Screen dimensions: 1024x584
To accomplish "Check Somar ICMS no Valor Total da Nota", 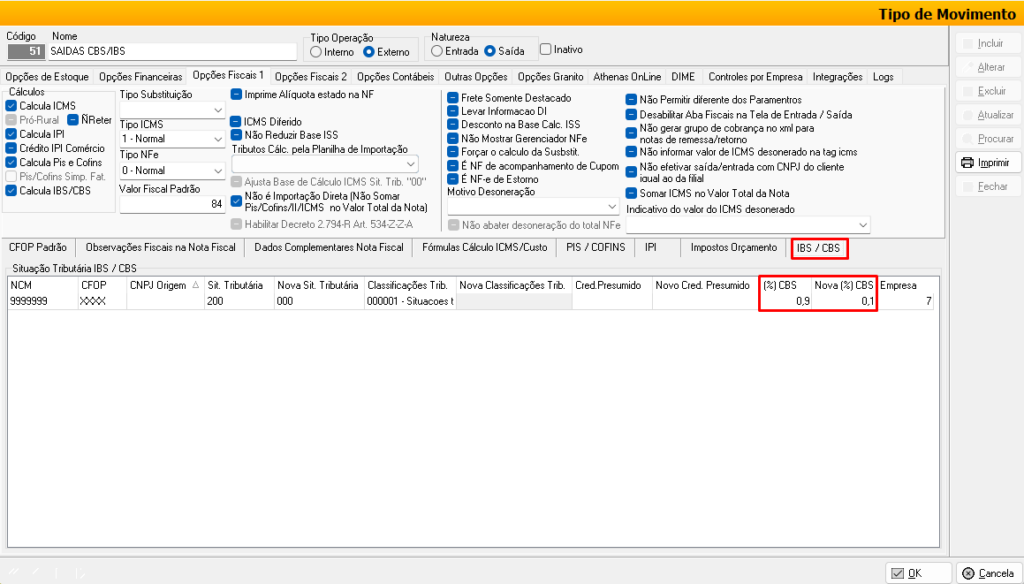I will click(x=631, y=192).
